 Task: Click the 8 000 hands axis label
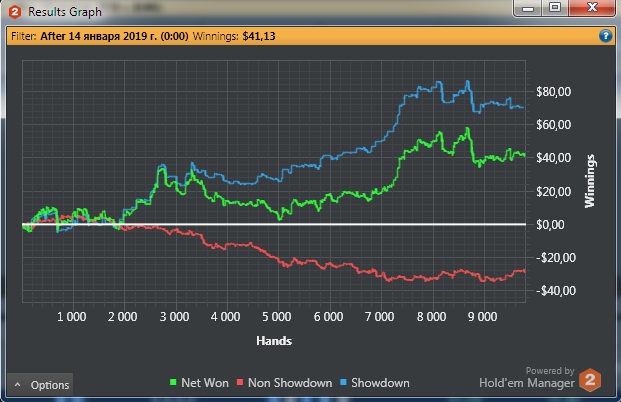[x=431, y=317]
